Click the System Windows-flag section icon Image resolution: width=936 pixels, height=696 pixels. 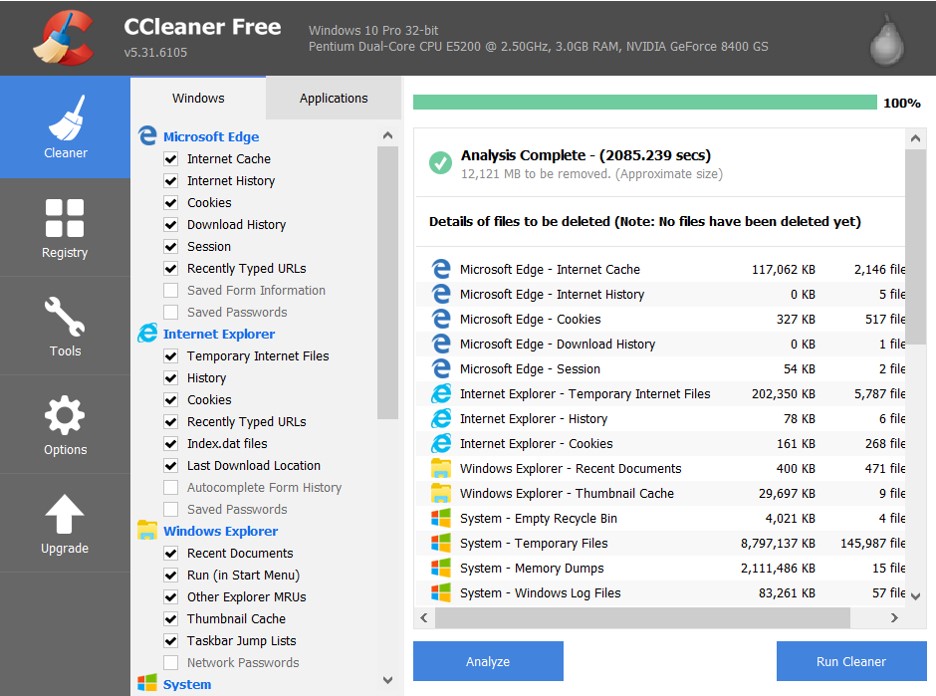coord(147,683)
